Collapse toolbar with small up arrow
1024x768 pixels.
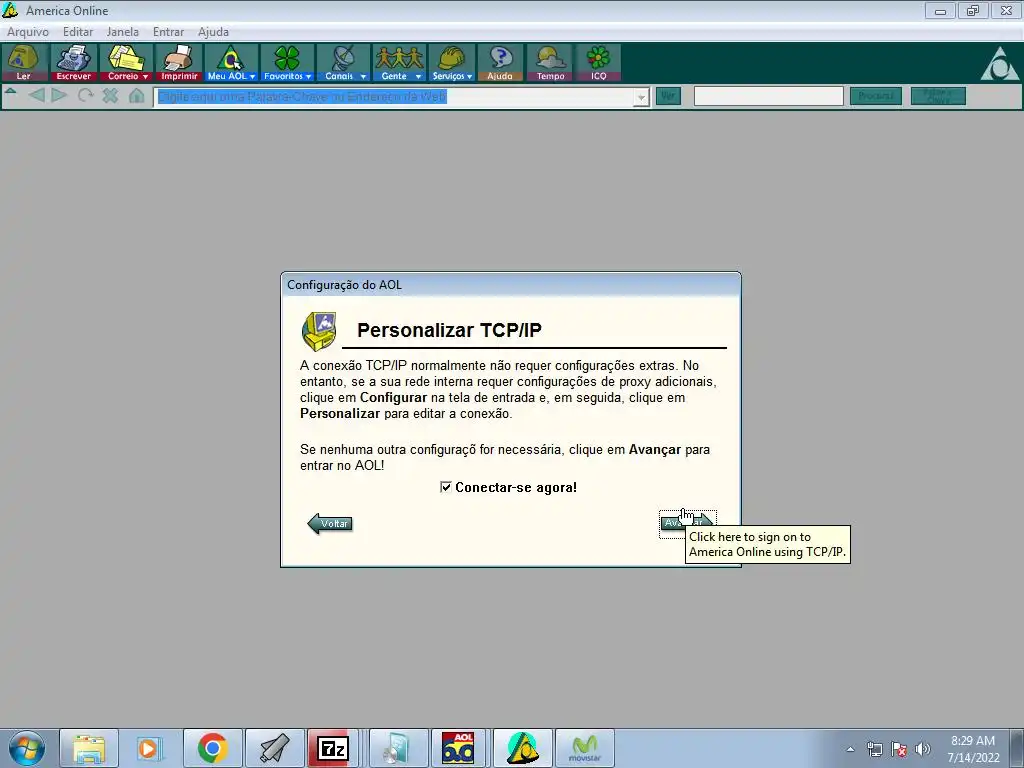pyautogui.click(x=10, y=93)
